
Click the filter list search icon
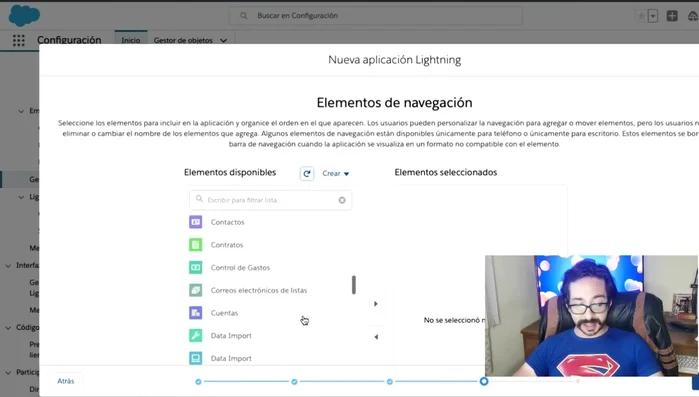click(199, 199)
